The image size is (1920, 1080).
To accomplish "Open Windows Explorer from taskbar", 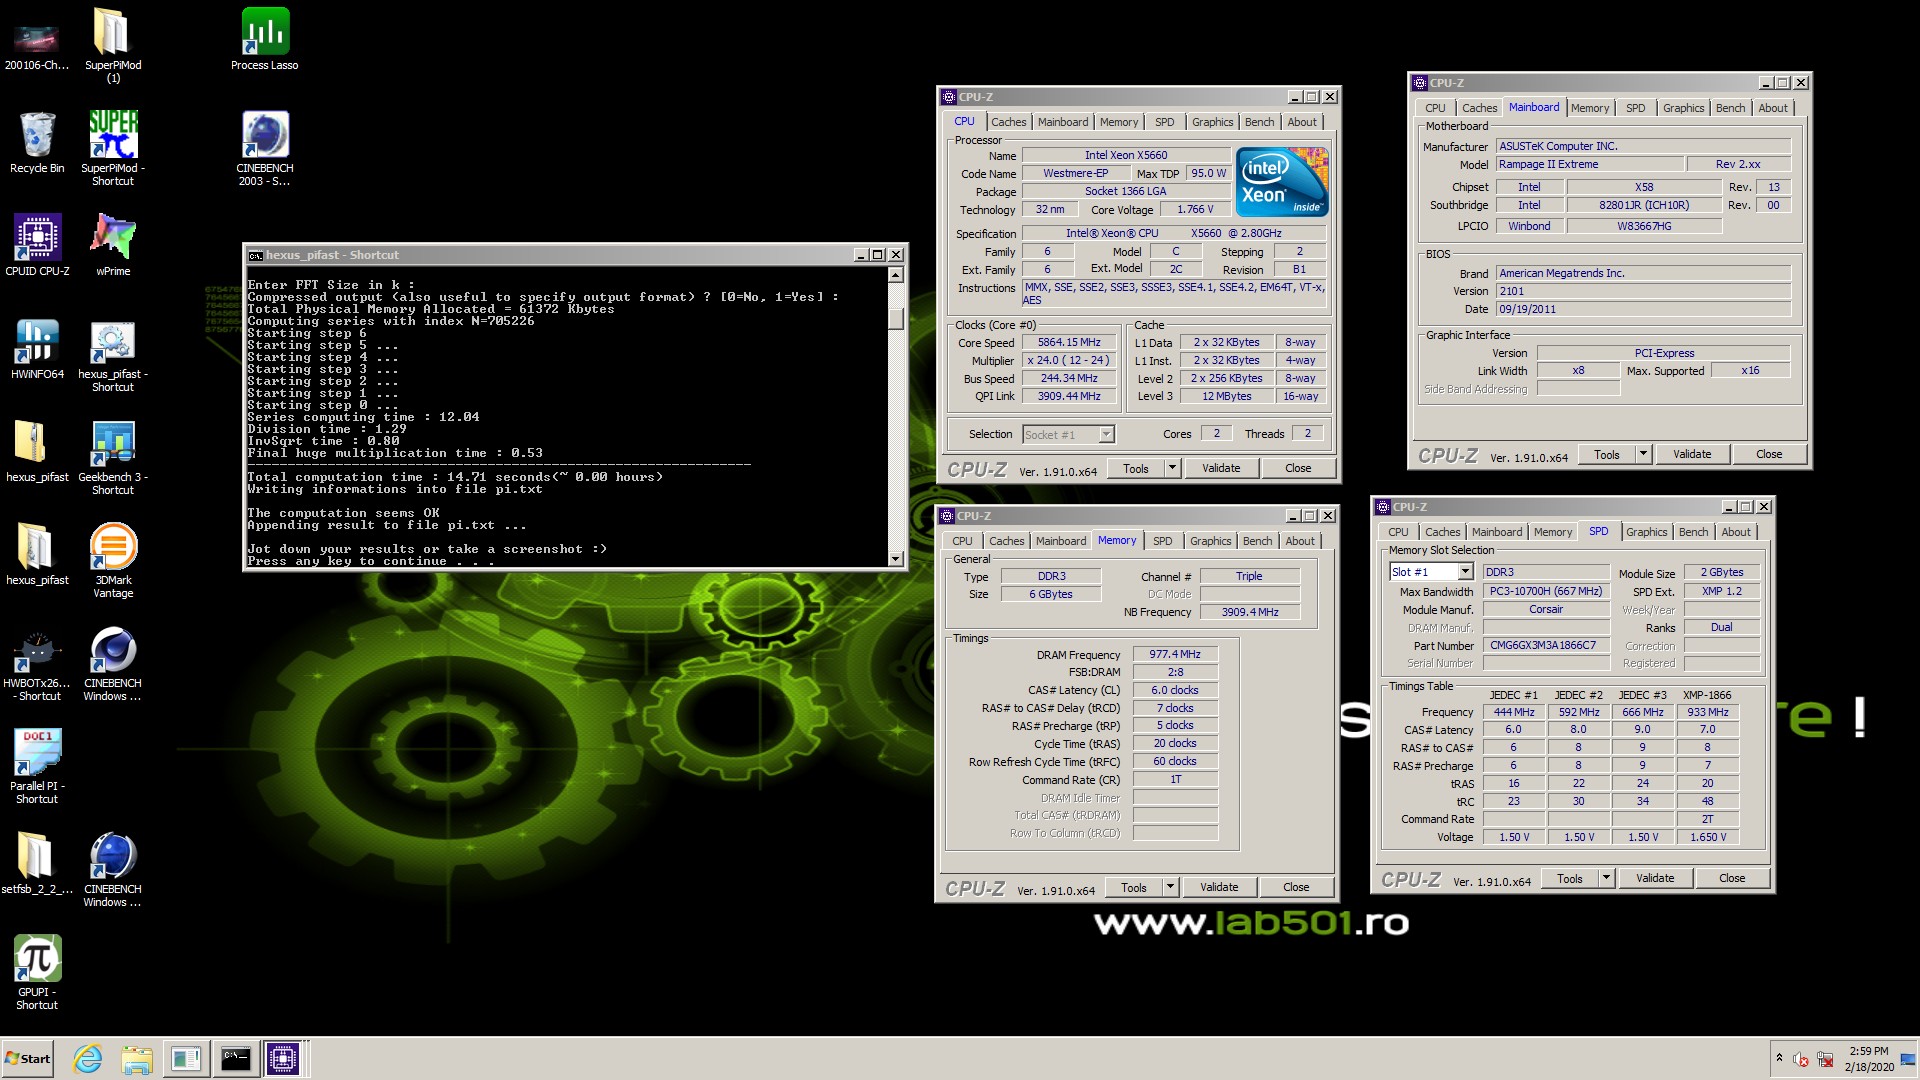I will [137, 1059].
